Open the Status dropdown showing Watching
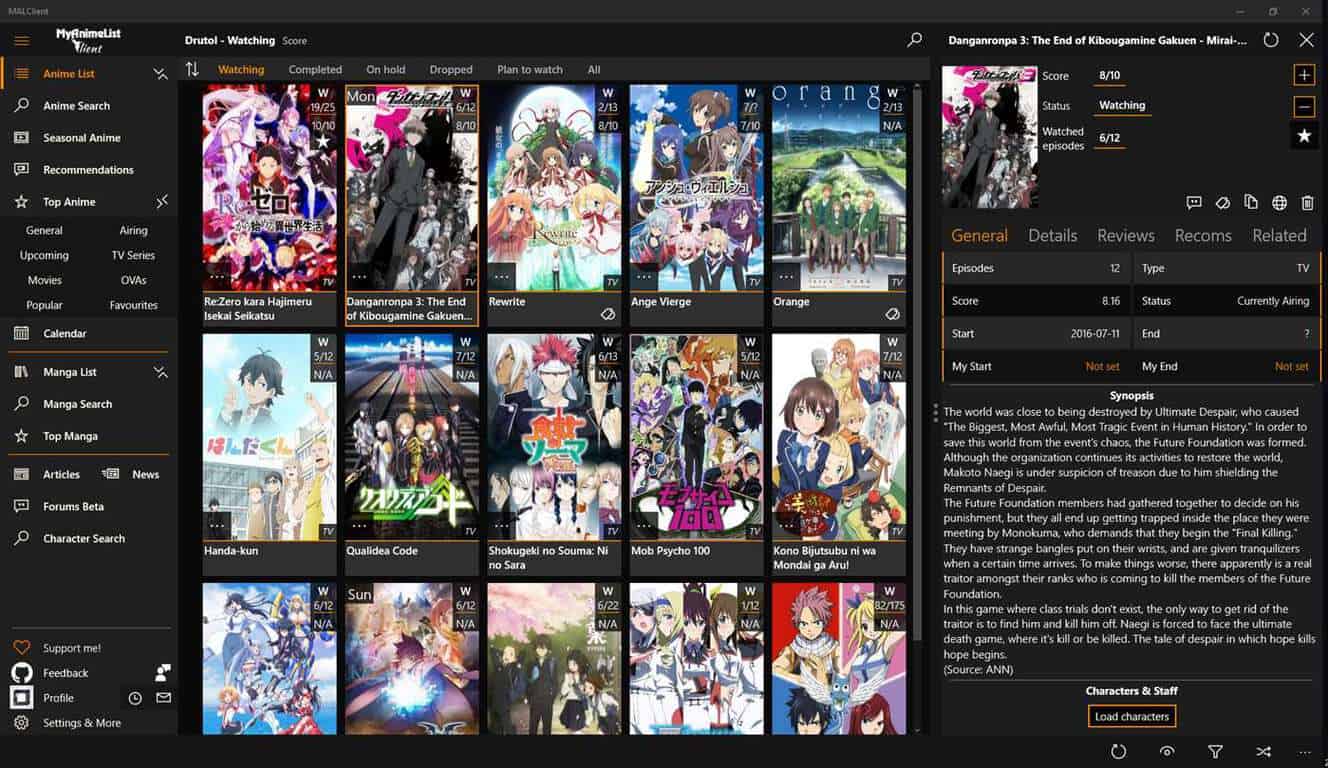 pyautogui.click(x=1122, y=106)
